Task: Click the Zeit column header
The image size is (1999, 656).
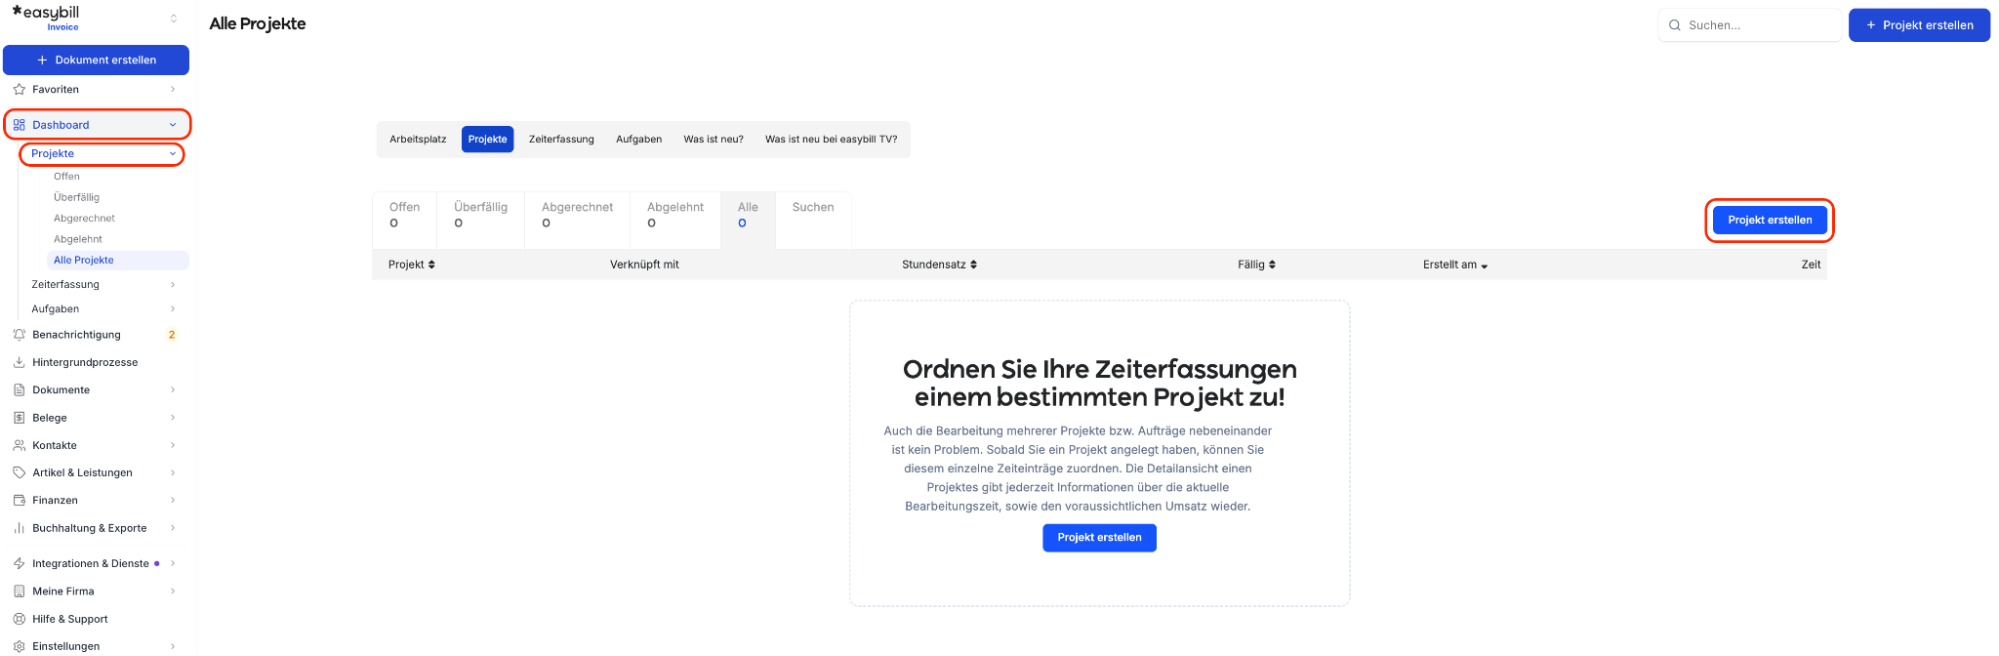Action: [1811, 265]
